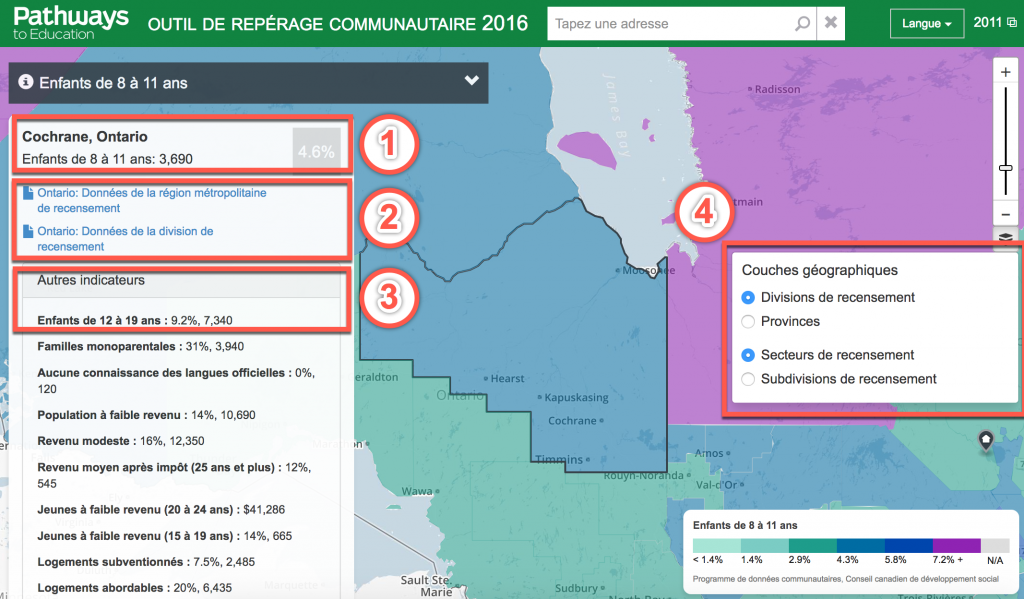Click Enfants de 12 à 19 ans indicator
This screenshot has height=599, width=1024.
[135, 320]
